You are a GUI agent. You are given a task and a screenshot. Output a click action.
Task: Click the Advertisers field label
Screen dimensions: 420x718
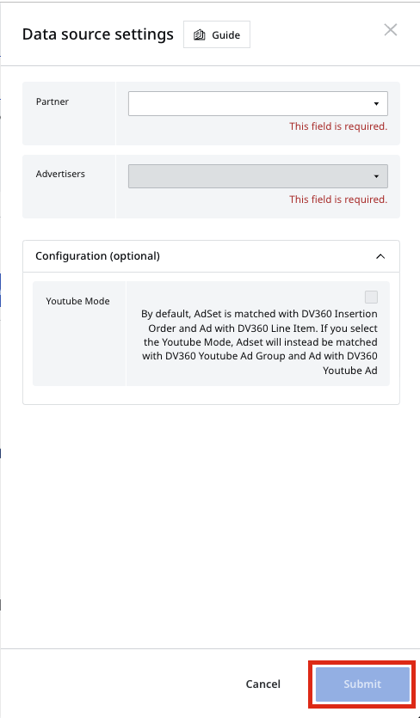point(60,174)
